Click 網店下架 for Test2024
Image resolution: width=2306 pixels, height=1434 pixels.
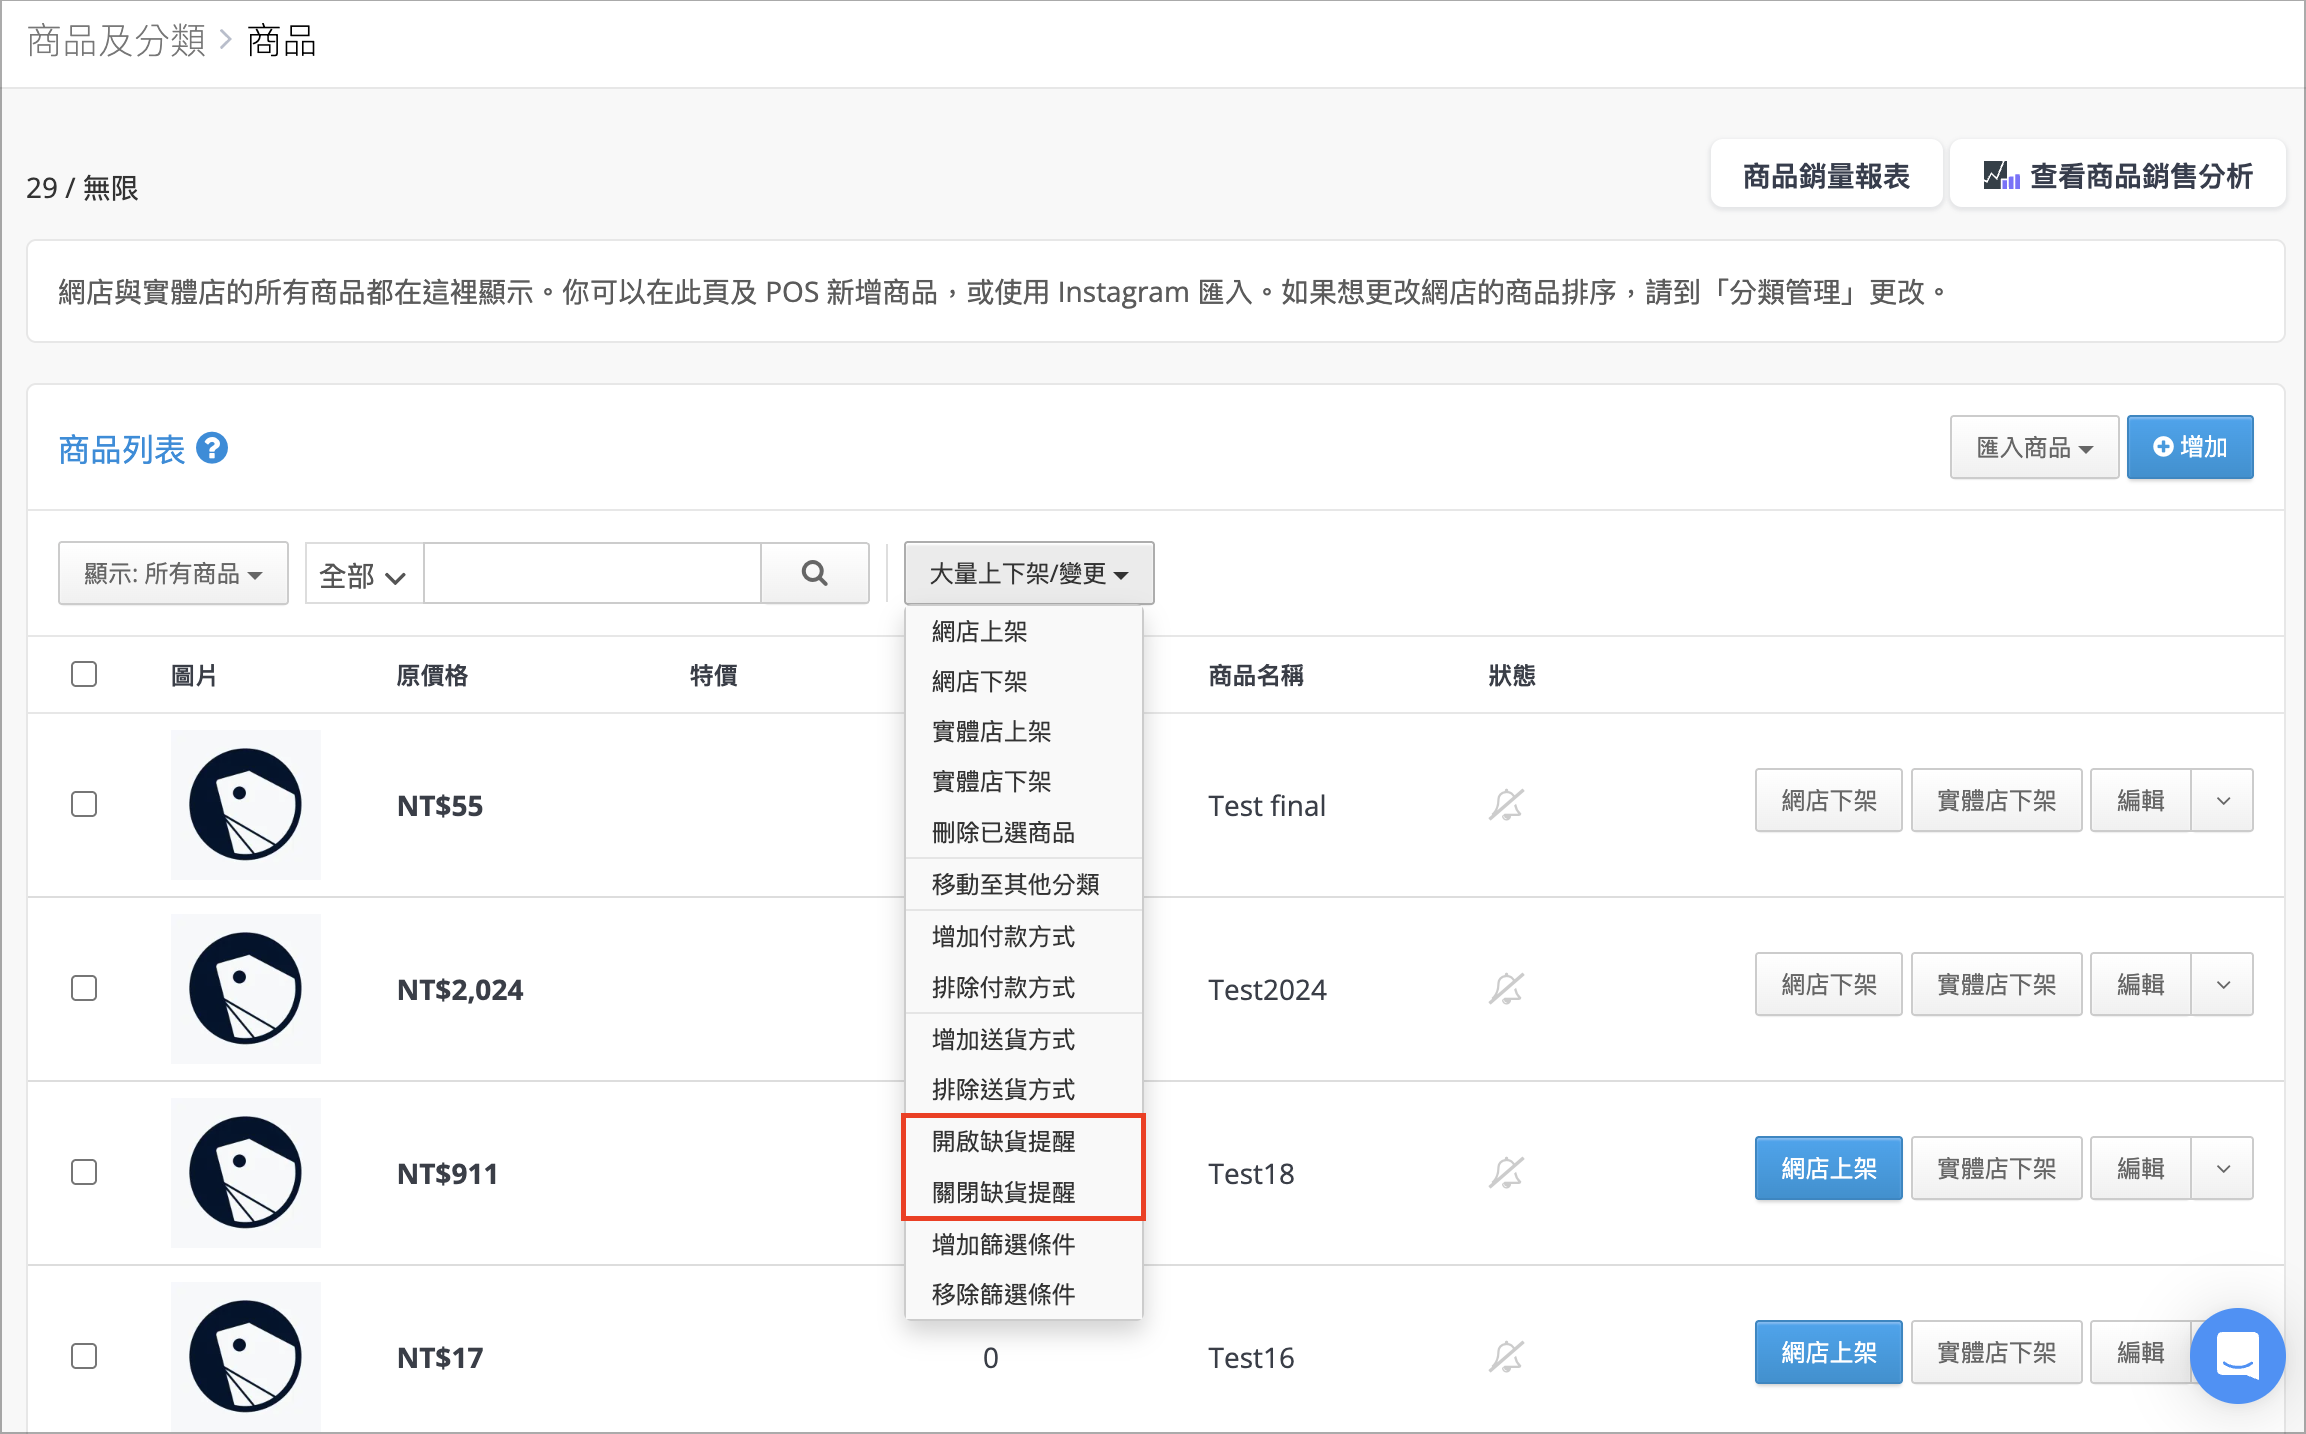[1829, 984]
